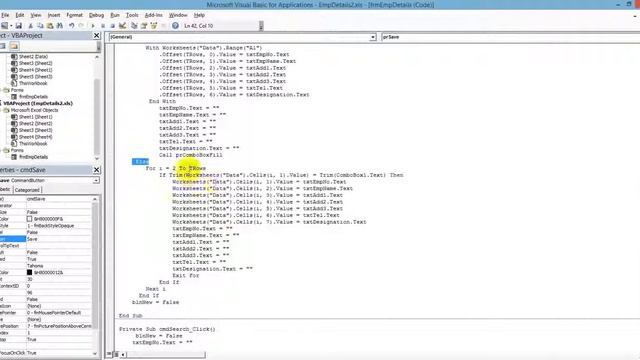Click the project tree vertical scrollbar
640x360 pixels.
pos(97,108)
